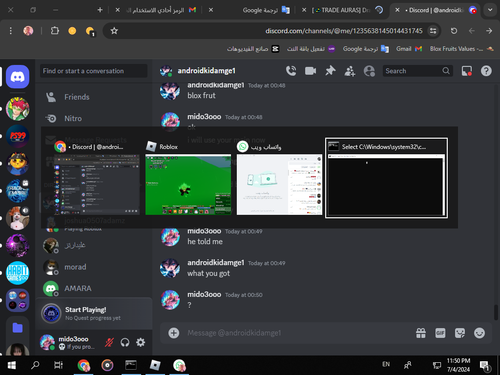Open the Chrome extensions puzzle icon
Image resolution: width=500 pixels, height=375 pixels.
click(x=55, y=31)
